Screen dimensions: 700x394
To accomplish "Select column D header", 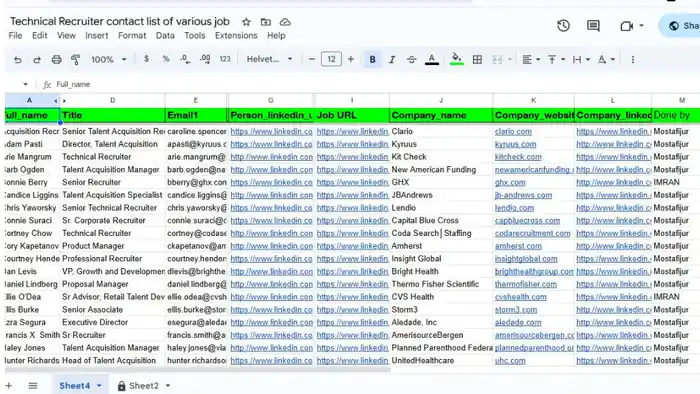I will click(x=112, y=101).
